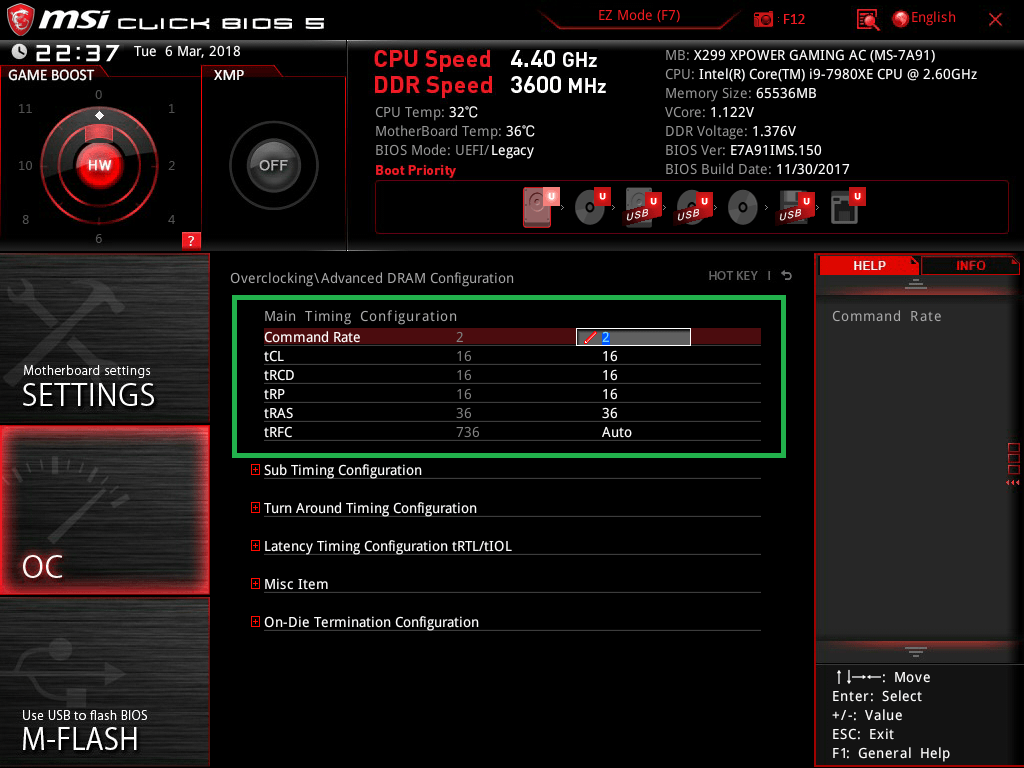Click the DDR Speed 3600 MHz readout

490,85
